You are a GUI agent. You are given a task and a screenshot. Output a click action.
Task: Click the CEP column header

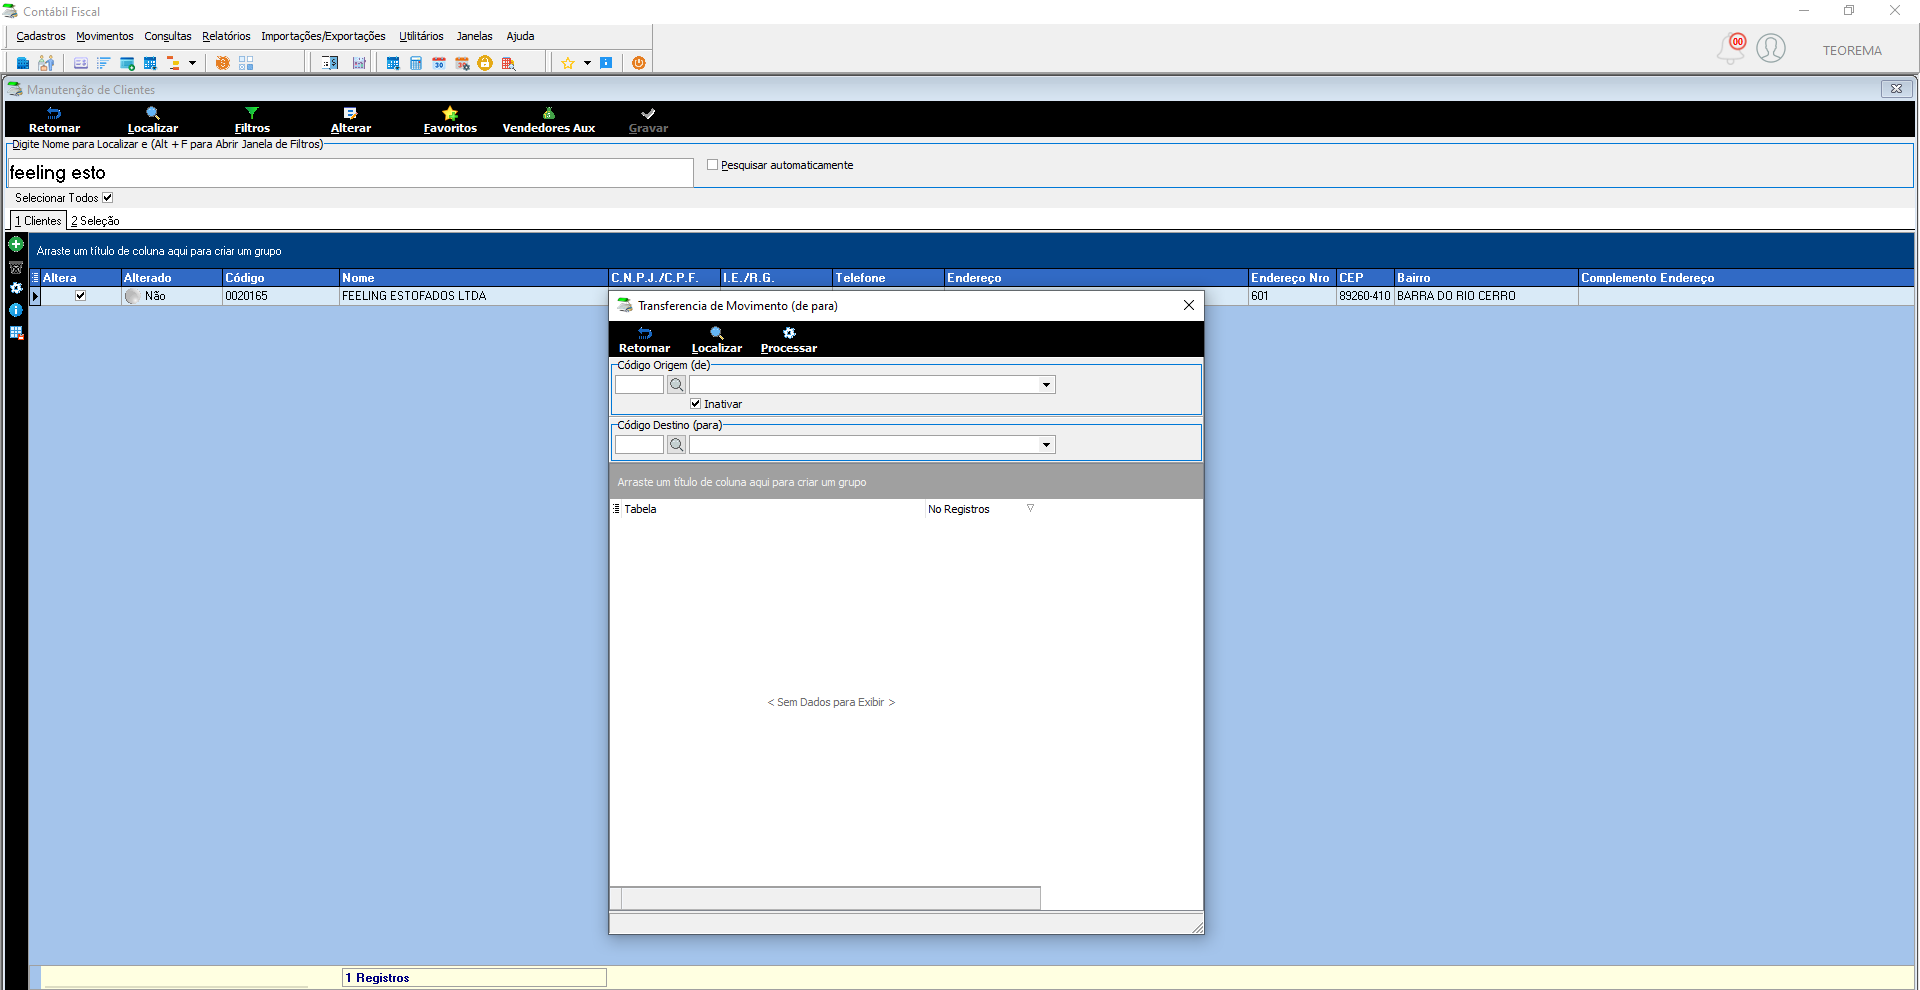click(x=1365, y=278)
